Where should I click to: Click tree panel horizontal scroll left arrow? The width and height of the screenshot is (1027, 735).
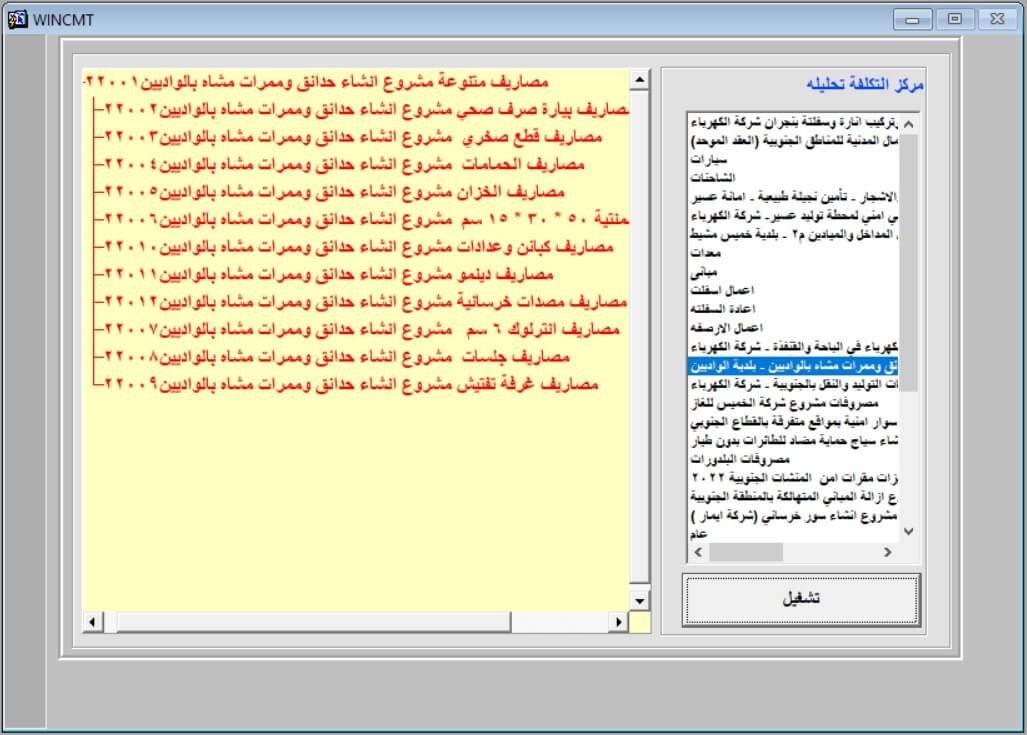(93, 623)
